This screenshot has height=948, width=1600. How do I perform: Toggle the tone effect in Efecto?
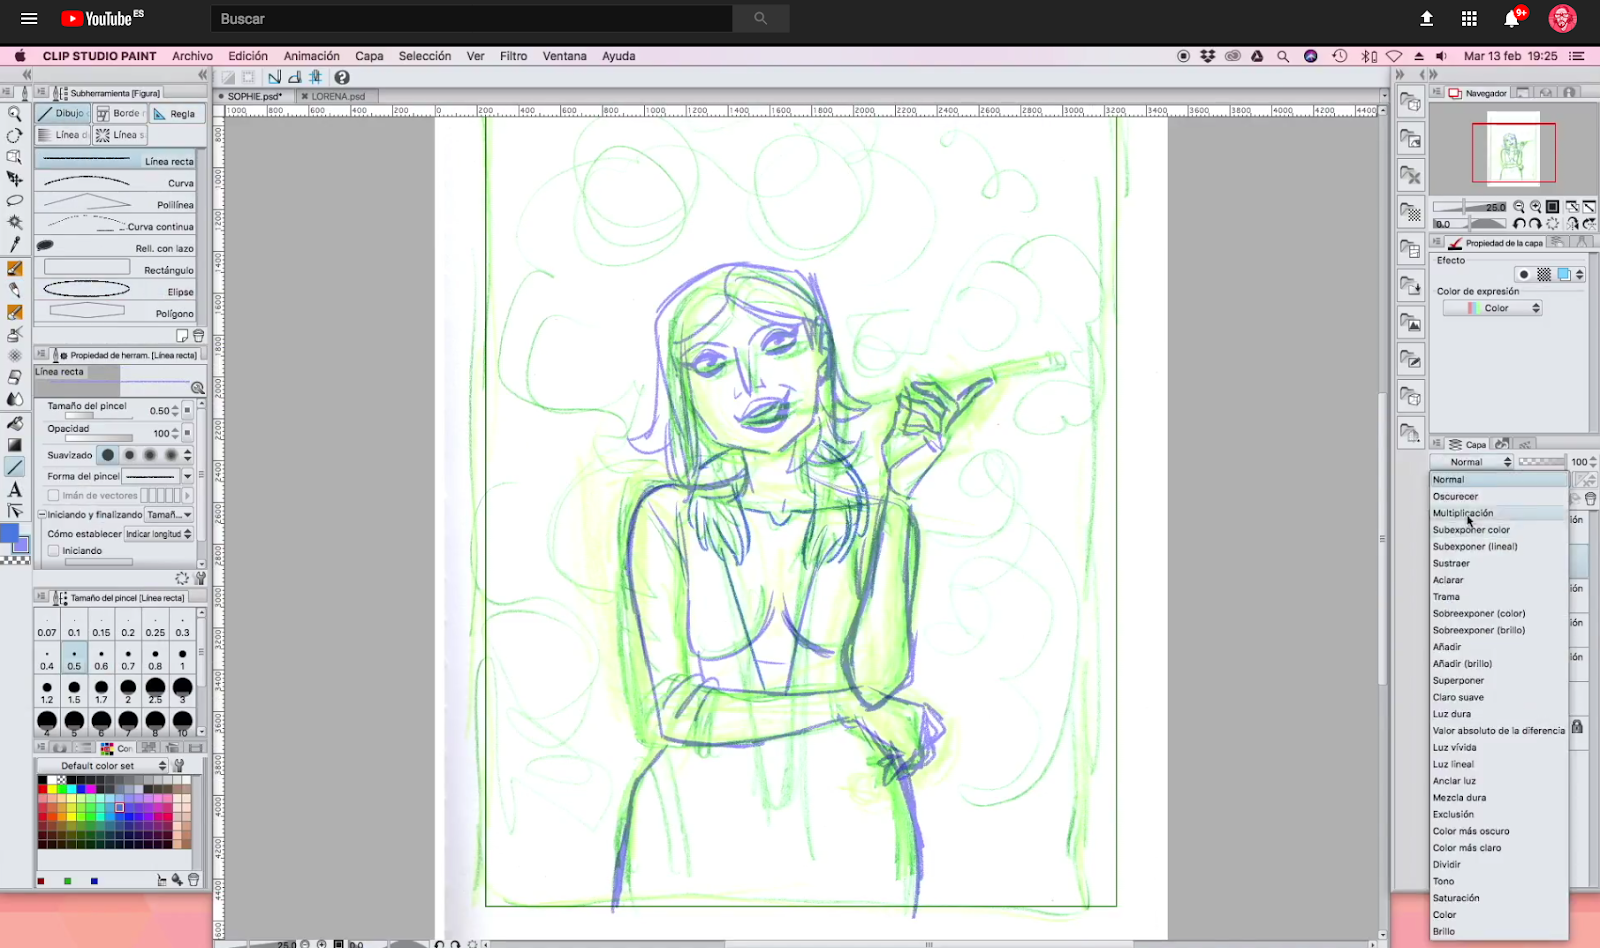[1544, 274]
